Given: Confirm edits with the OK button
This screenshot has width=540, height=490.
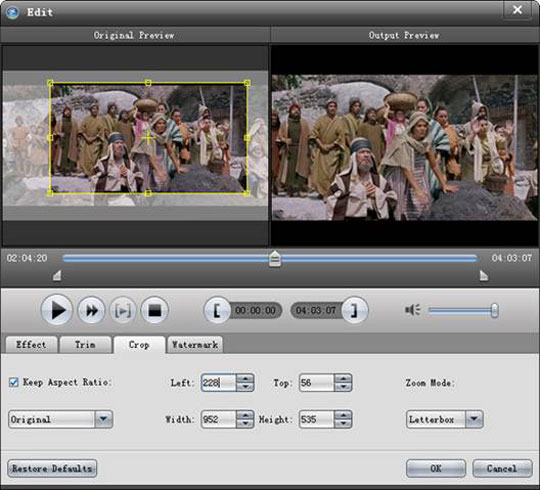Looking at the screenshot, I should [x=436, y=468].
